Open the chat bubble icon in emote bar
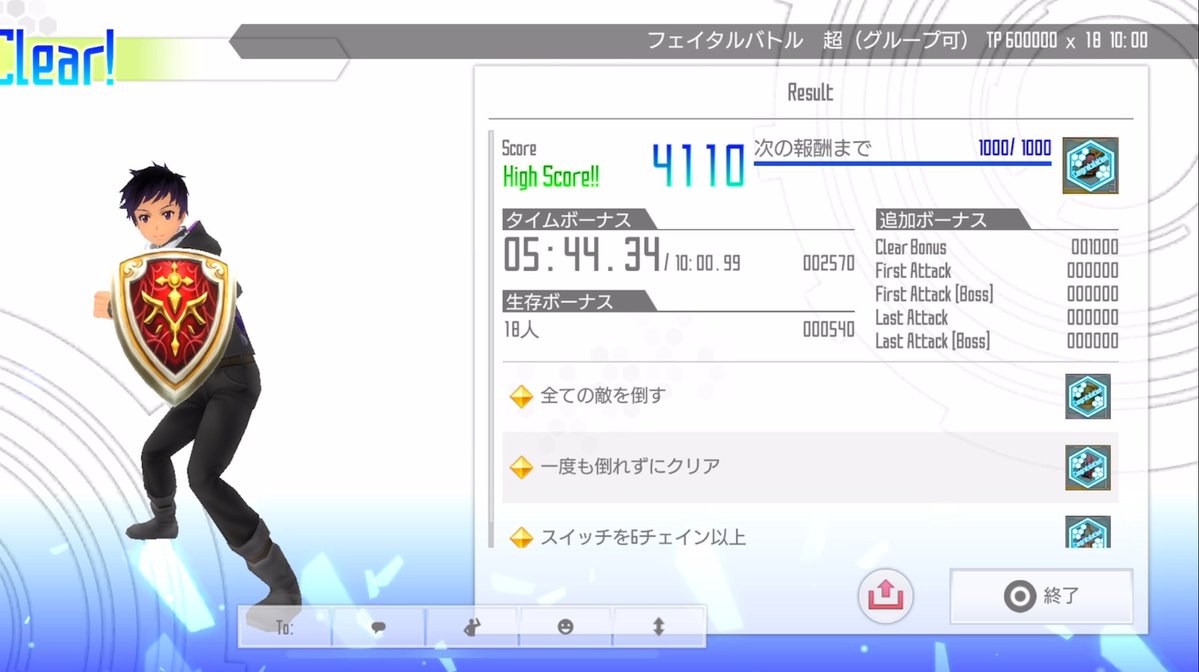 coord(379,627)
